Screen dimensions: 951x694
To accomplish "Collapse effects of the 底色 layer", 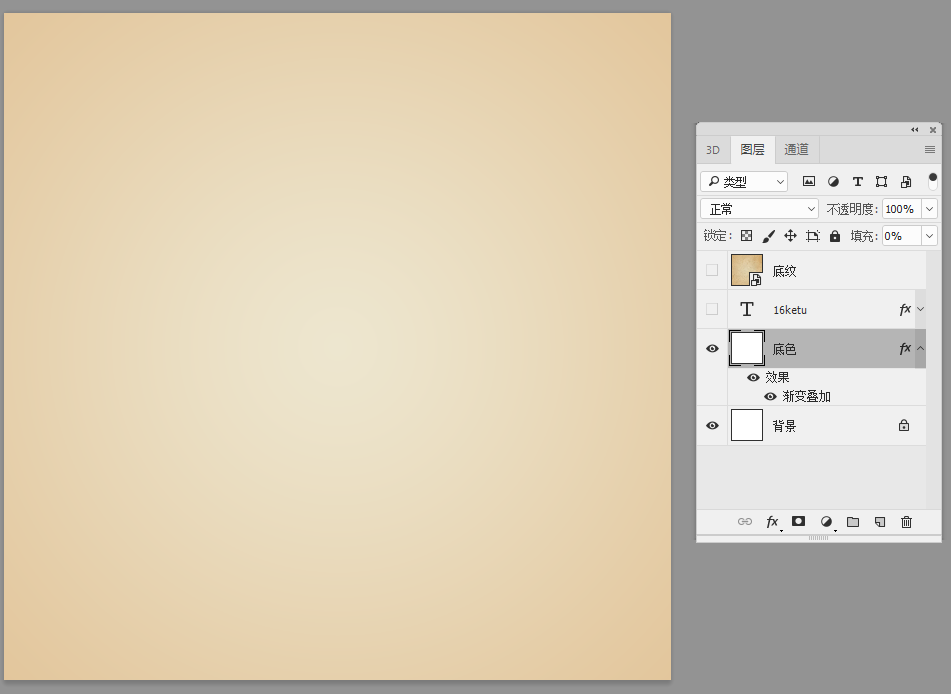I will click(x=920, y=348).
